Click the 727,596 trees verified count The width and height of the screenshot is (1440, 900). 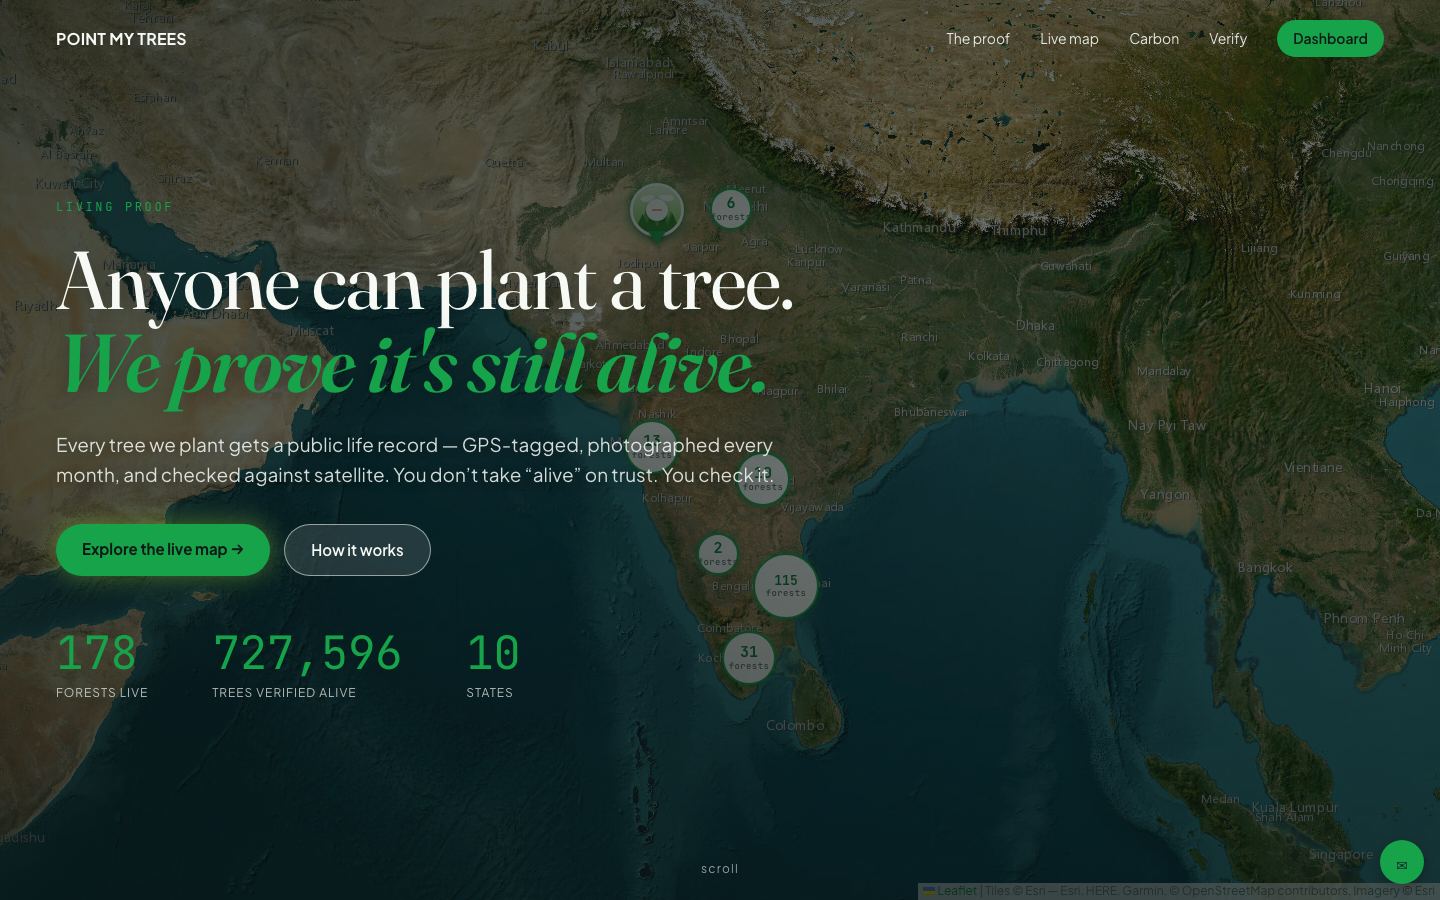tap(307, 653)
